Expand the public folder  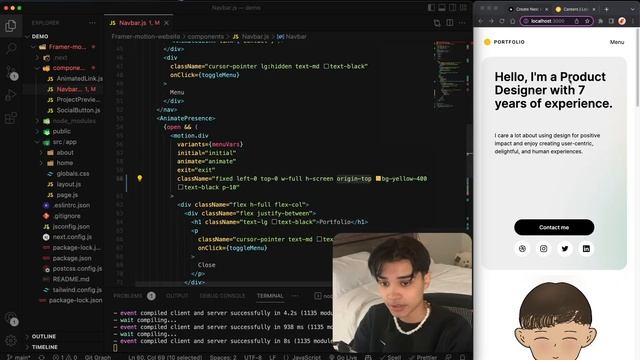pos(38,131)
